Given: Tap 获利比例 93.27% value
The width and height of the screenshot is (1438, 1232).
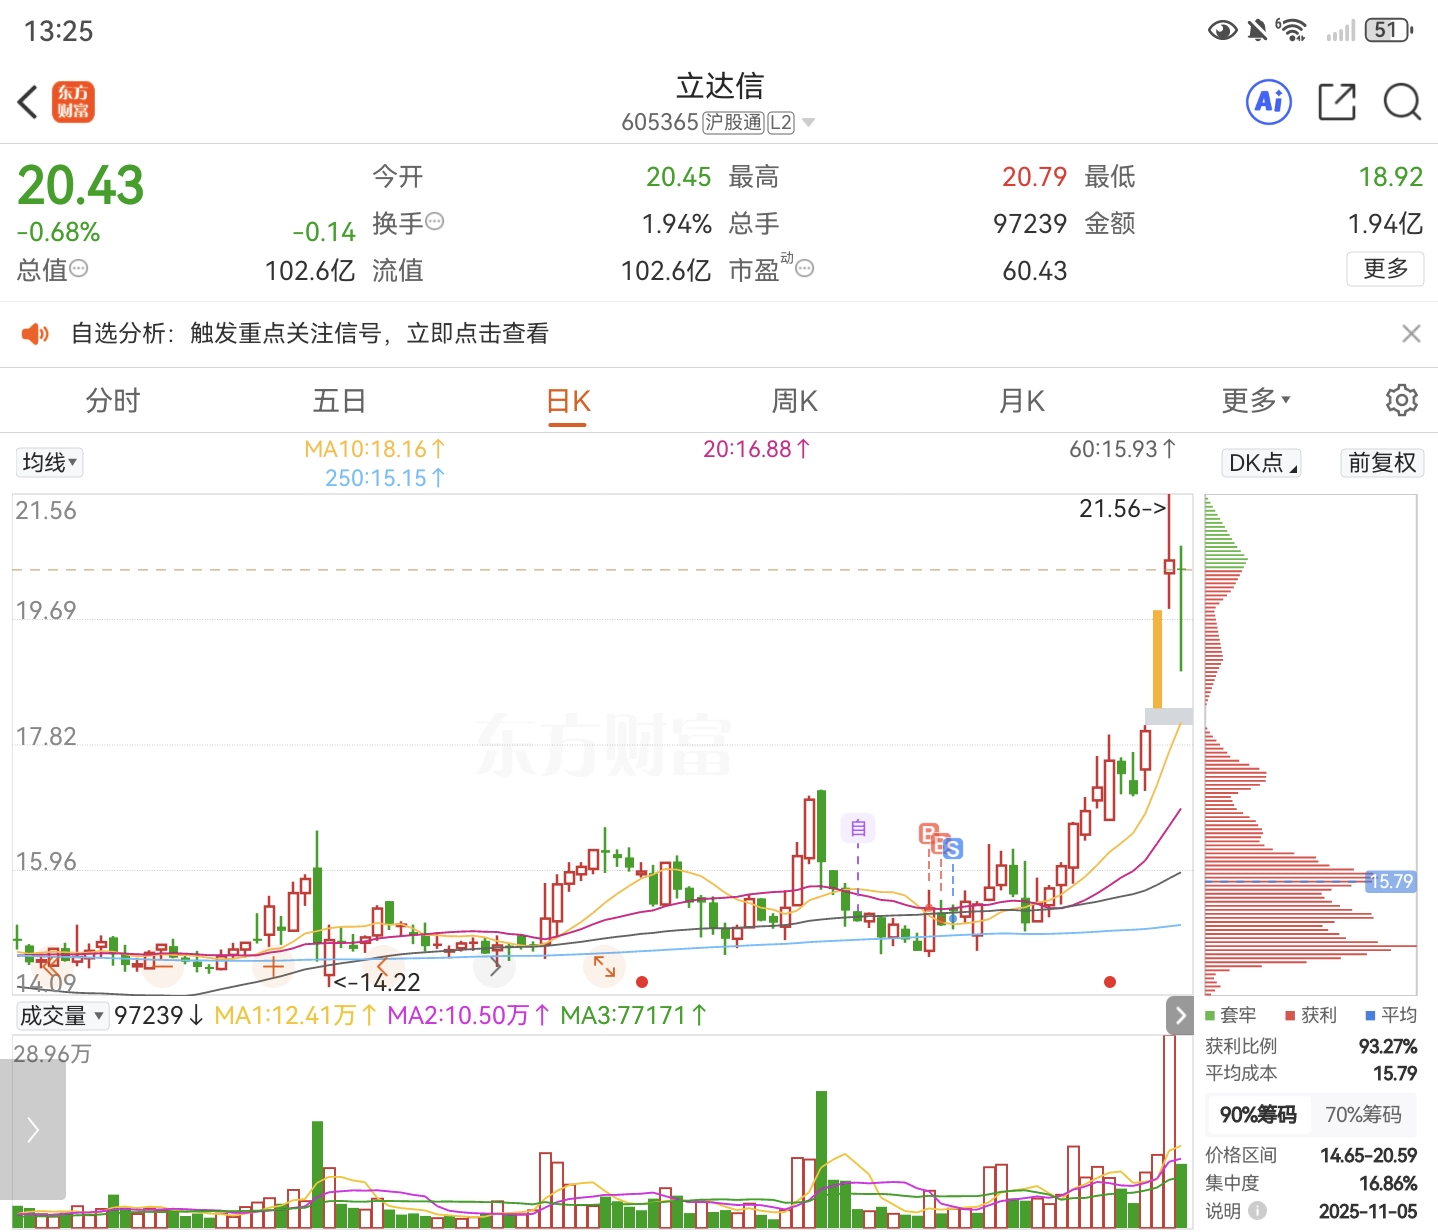Looking at the screenshot, I should (x=1388, y=1046).
